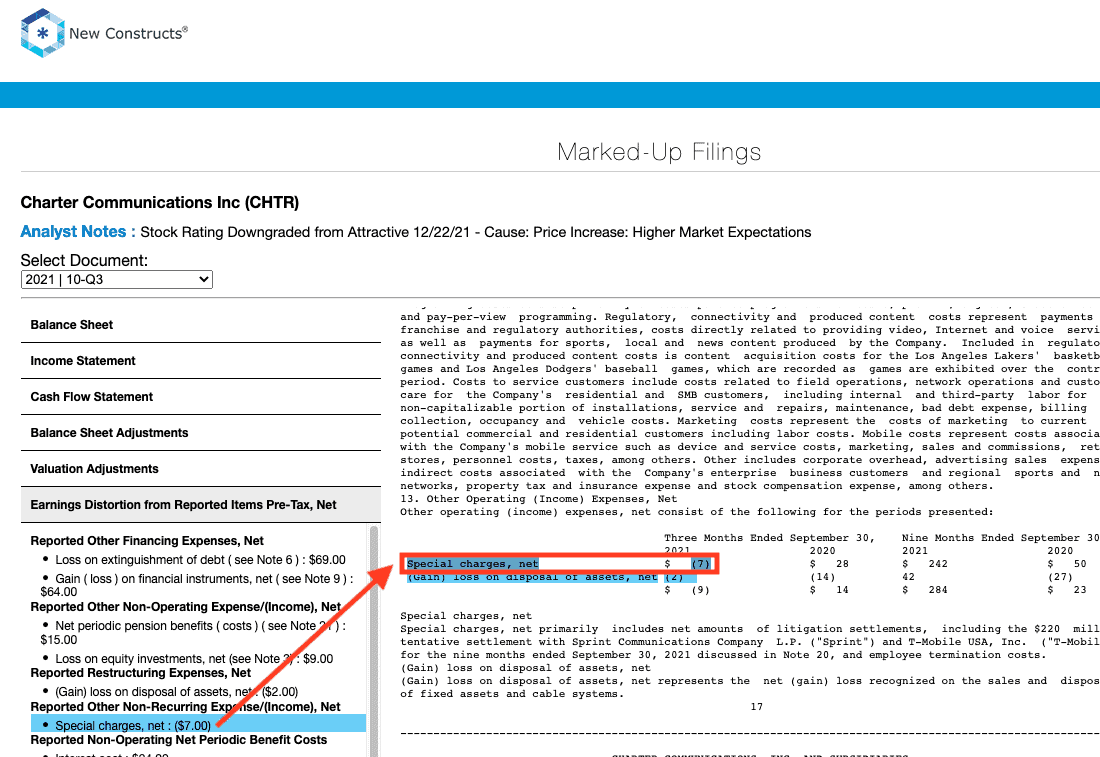Click the New Constructs hexagon logo

pos(43,33)
